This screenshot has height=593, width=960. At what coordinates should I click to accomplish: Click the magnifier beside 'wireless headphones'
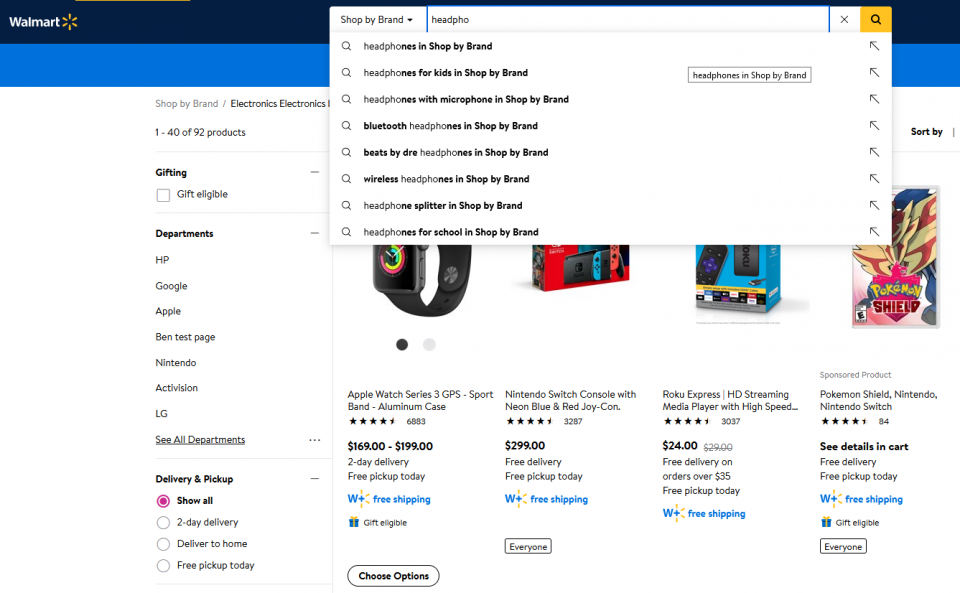[x=347, y=179]
